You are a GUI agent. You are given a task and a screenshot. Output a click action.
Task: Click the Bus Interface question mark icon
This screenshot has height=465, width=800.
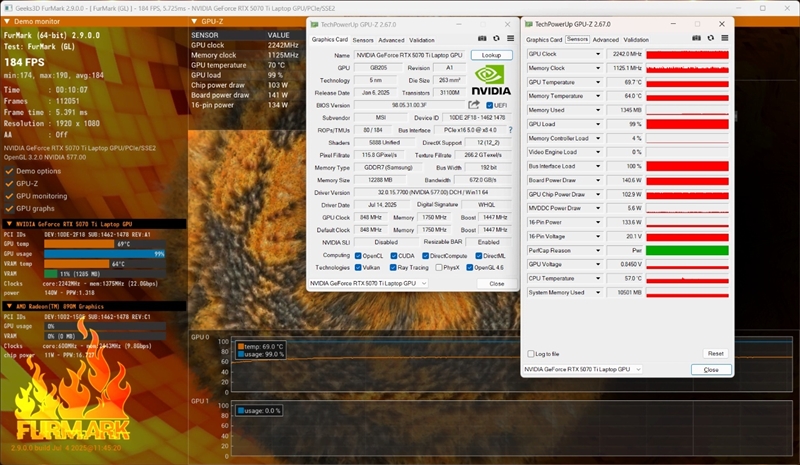click(x=510, y=130)
